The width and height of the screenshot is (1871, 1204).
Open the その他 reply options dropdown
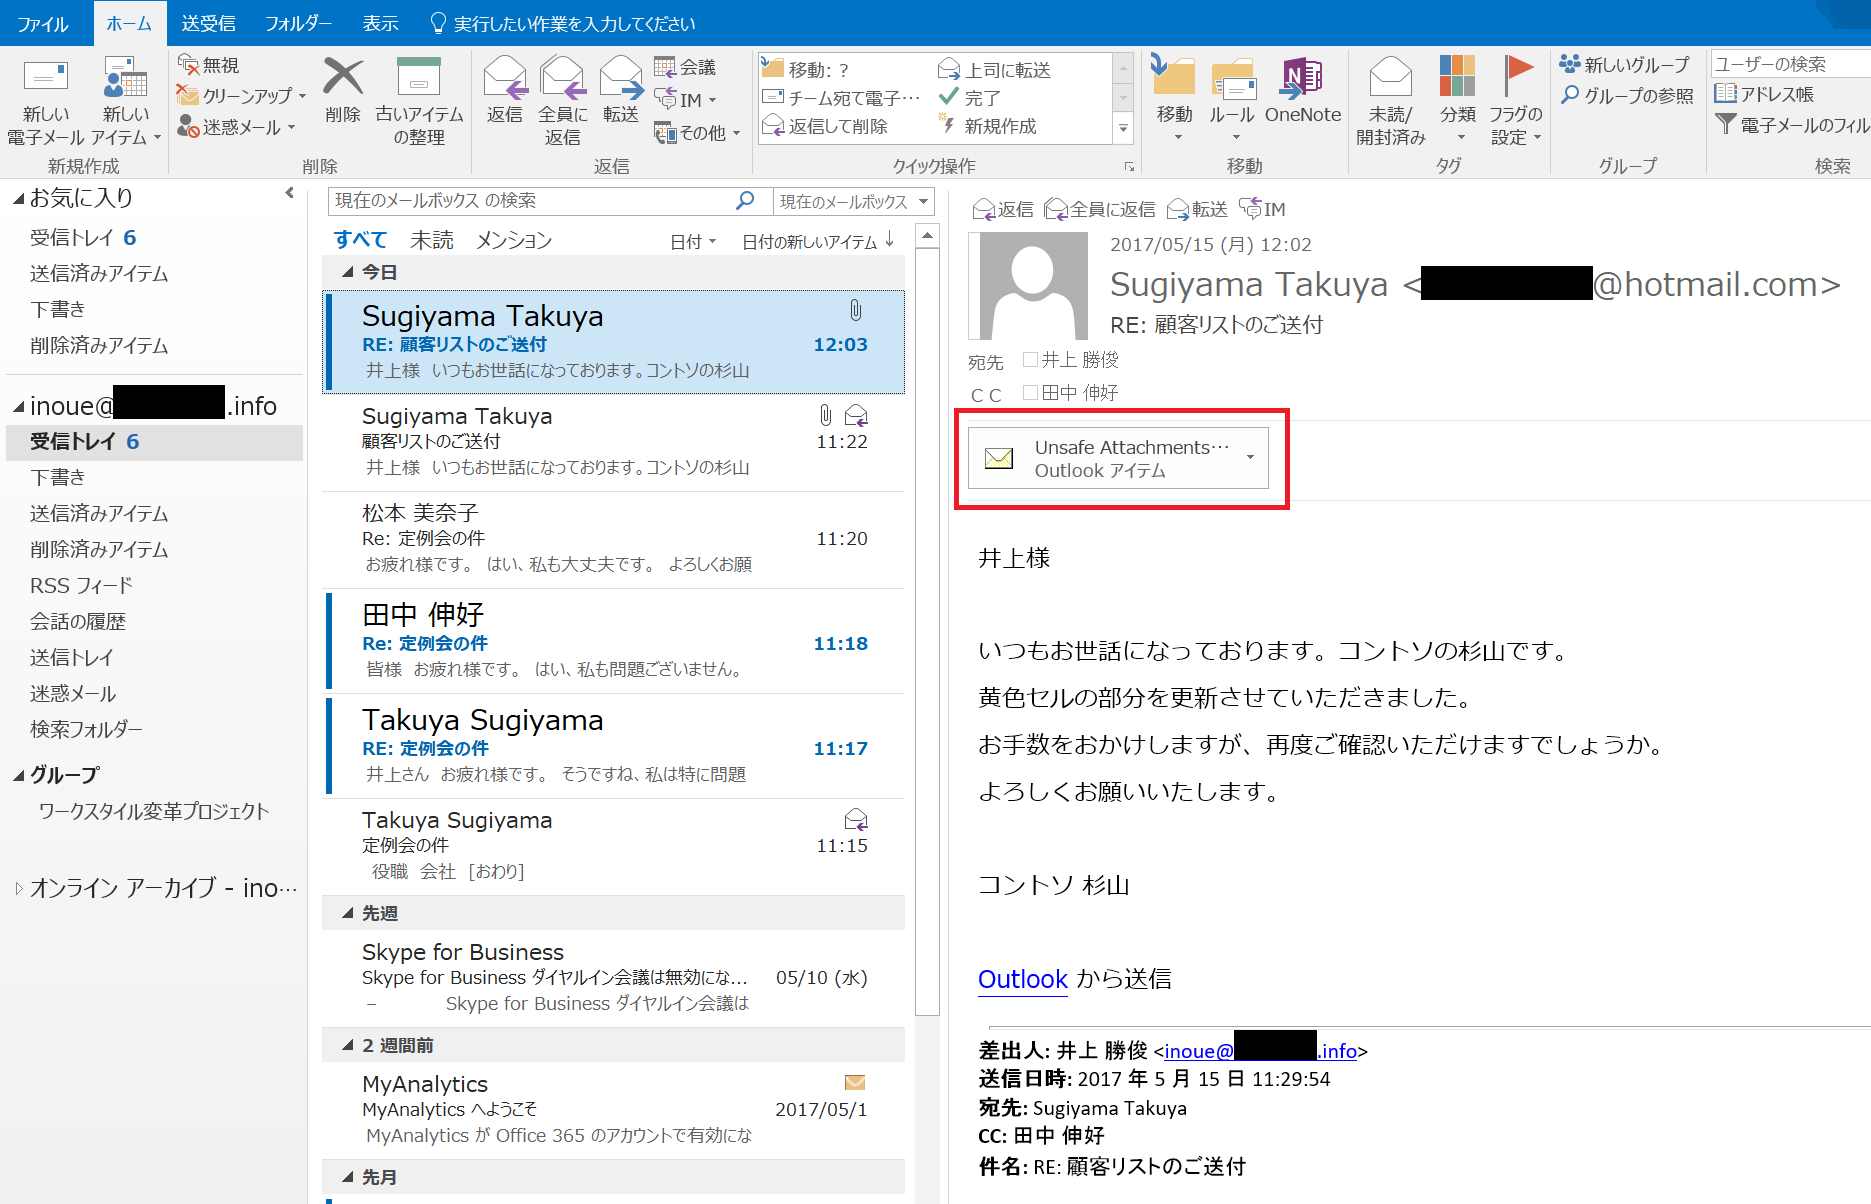pyautogui.click(x=737, y=133)
